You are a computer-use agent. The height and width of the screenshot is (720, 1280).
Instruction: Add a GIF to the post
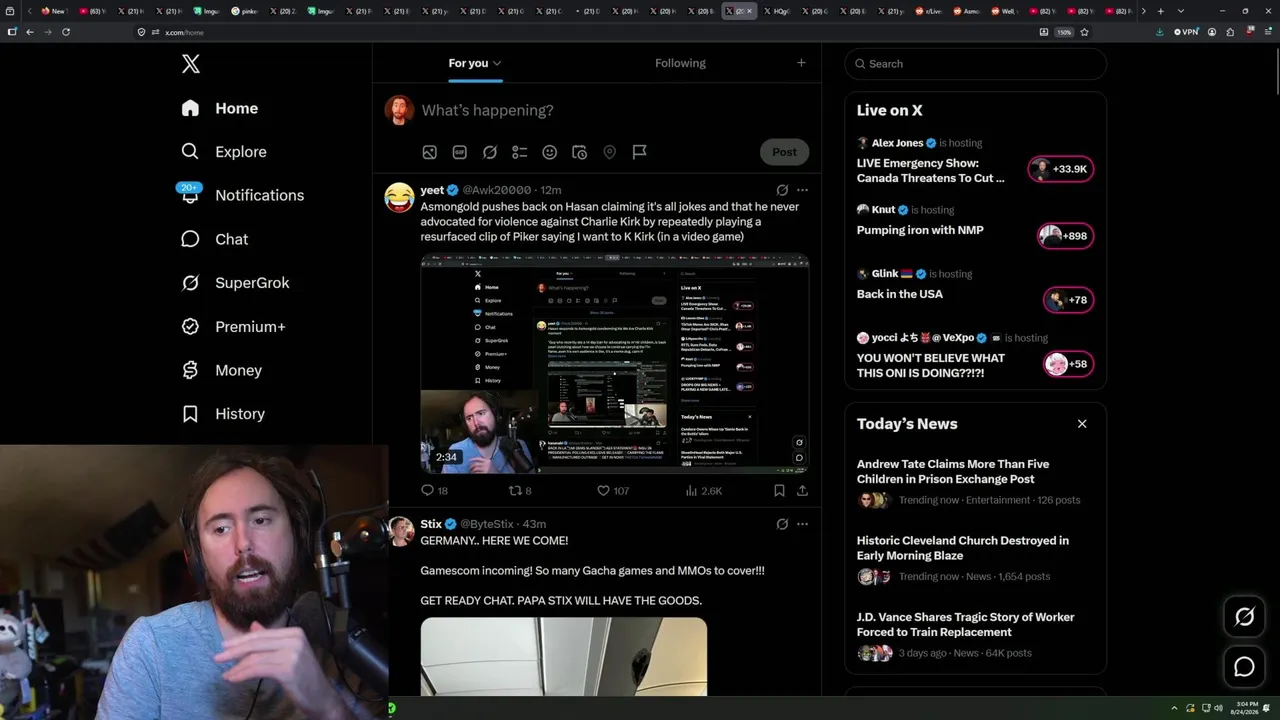pyautogui.click(x=459, y=152)
